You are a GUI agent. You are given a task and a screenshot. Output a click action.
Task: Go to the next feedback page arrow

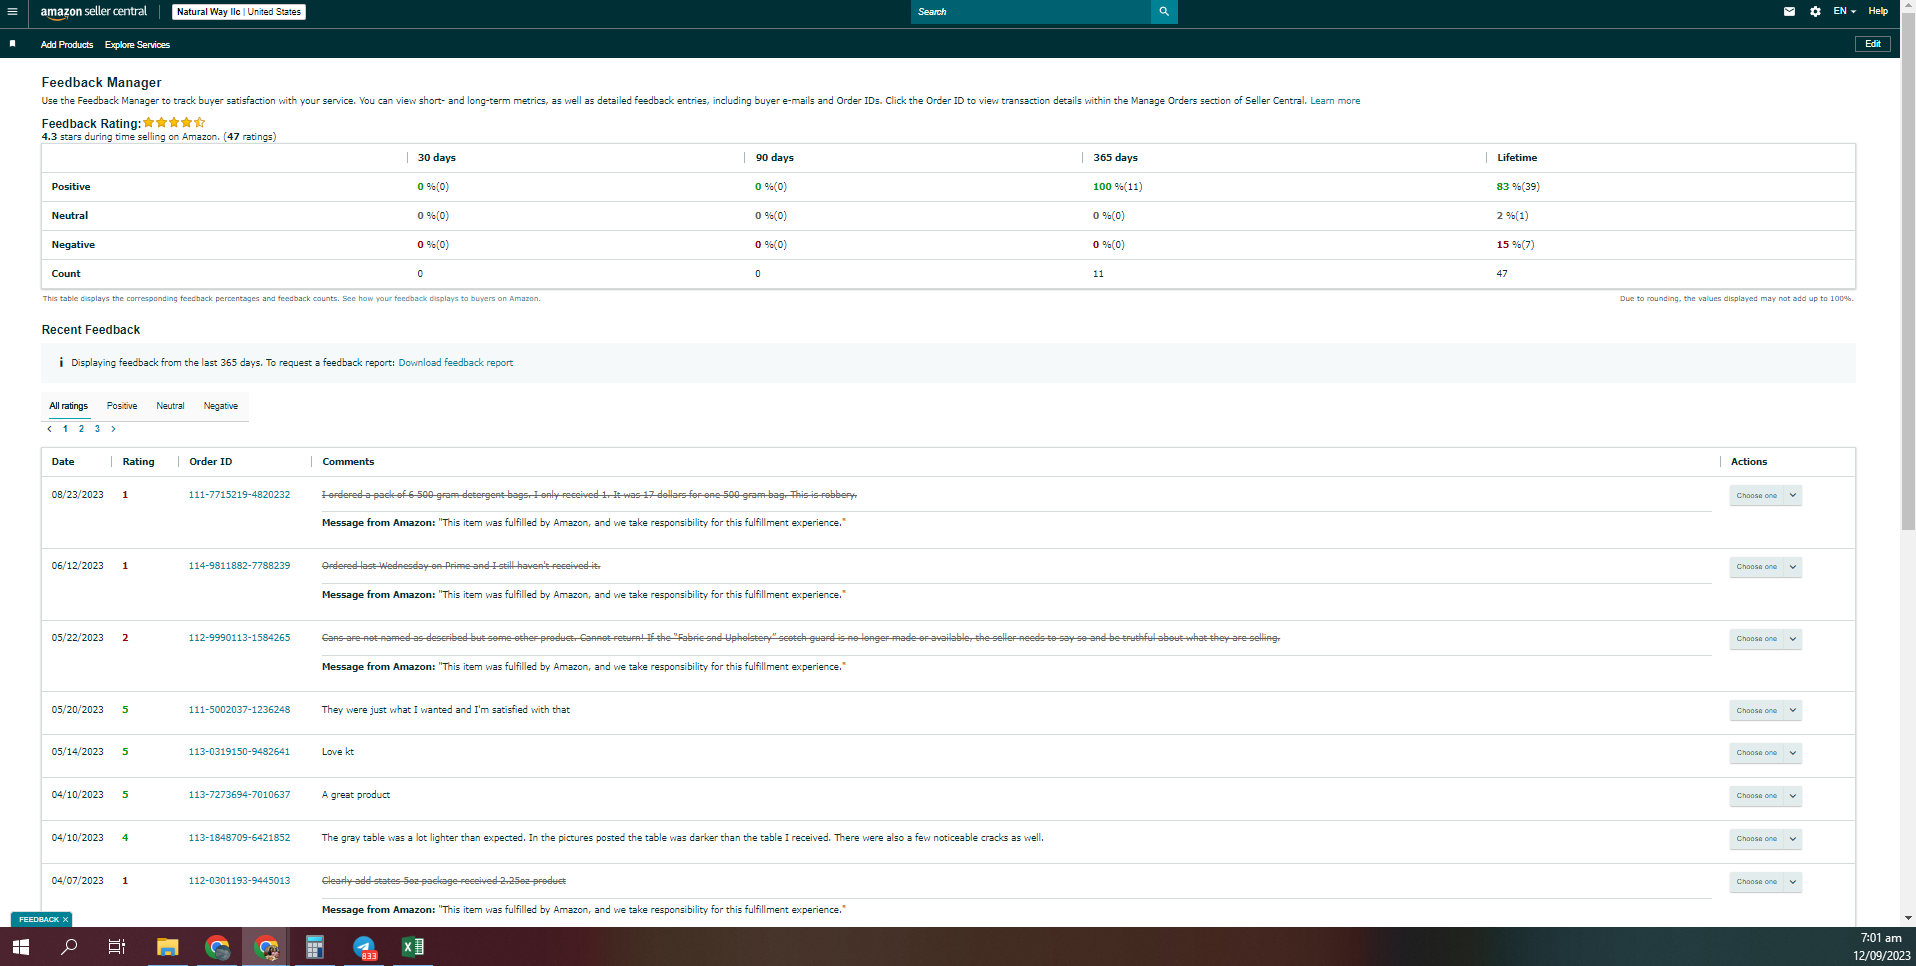pyautogui.click(x=113, y=429)
